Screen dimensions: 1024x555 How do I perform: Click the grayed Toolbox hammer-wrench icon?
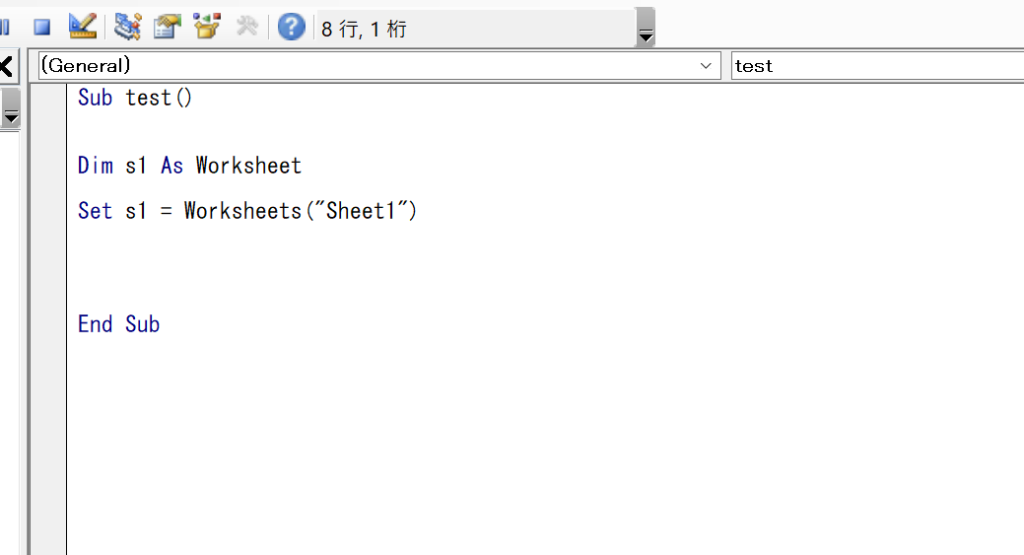247,27
